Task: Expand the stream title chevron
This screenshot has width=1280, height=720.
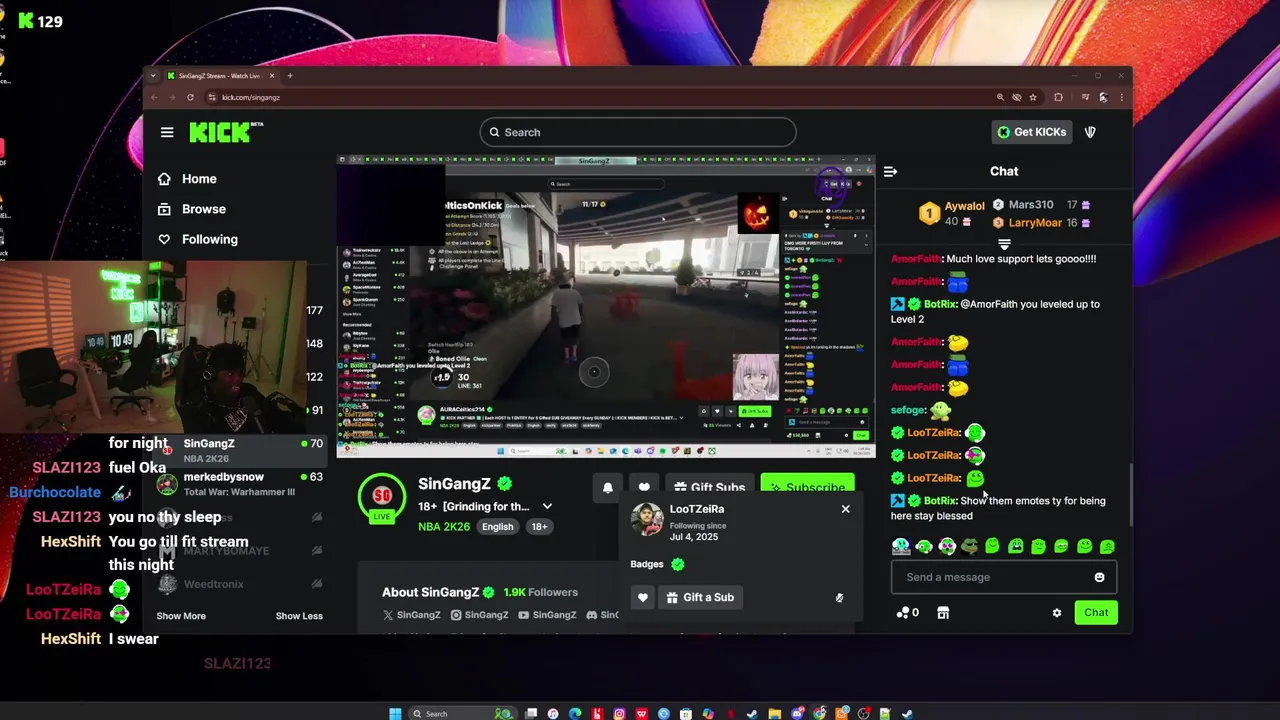Action: pyautogui.click(x=547, y=507)
